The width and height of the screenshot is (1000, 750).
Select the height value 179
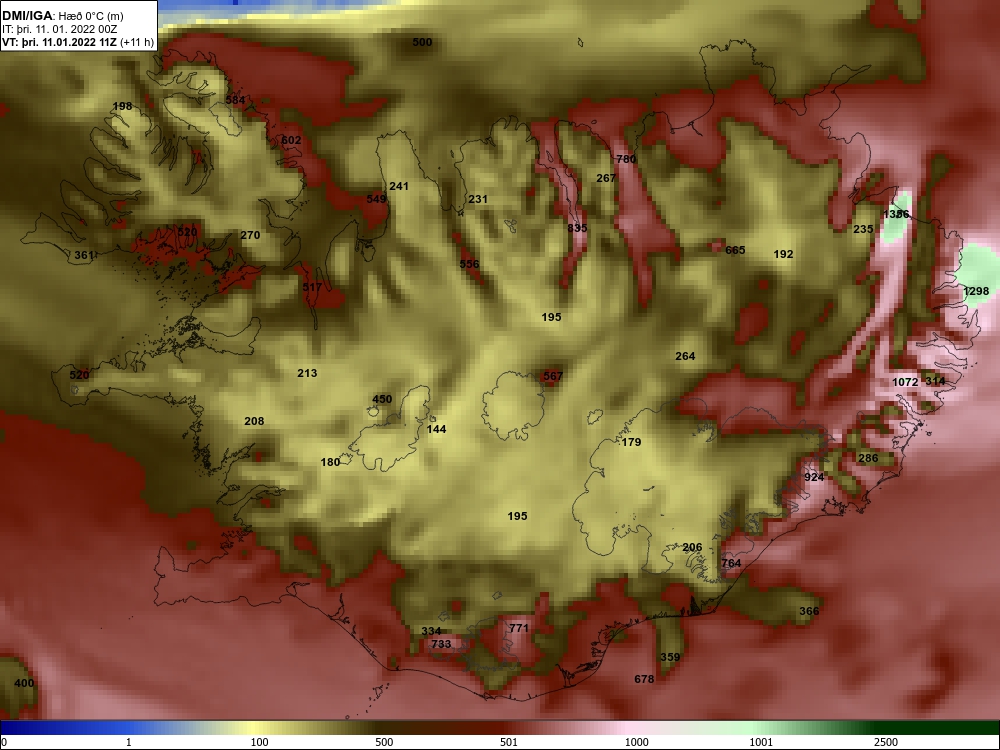[x=631, y=442]
